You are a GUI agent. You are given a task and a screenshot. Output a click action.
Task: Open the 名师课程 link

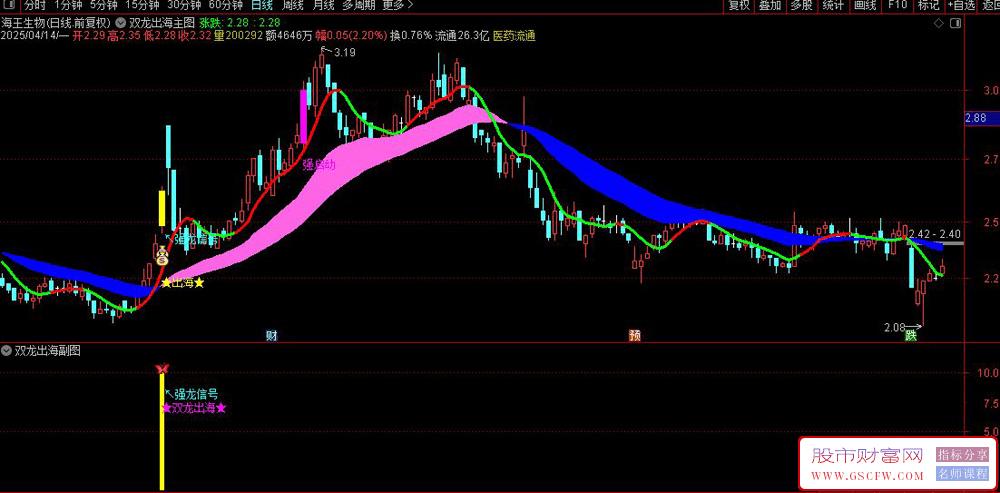[x=962, y=474]
